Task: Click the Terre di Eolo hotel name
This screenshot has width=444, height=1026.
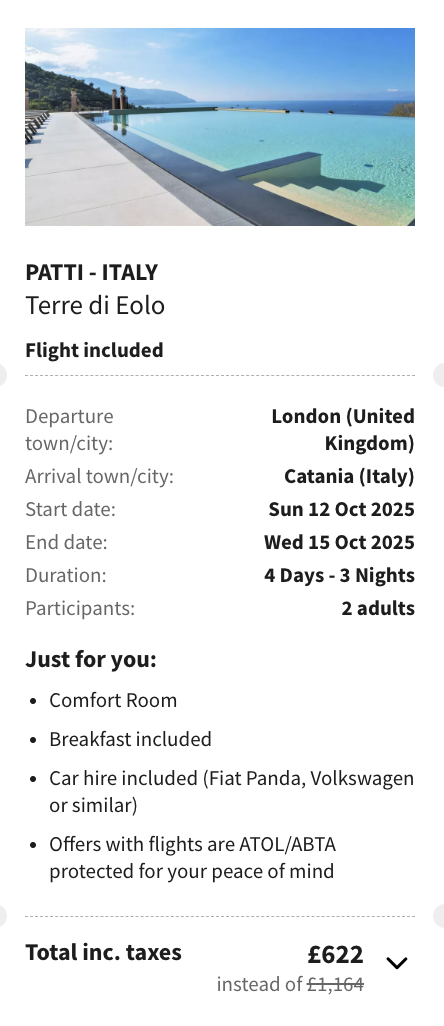Action: 95,306
